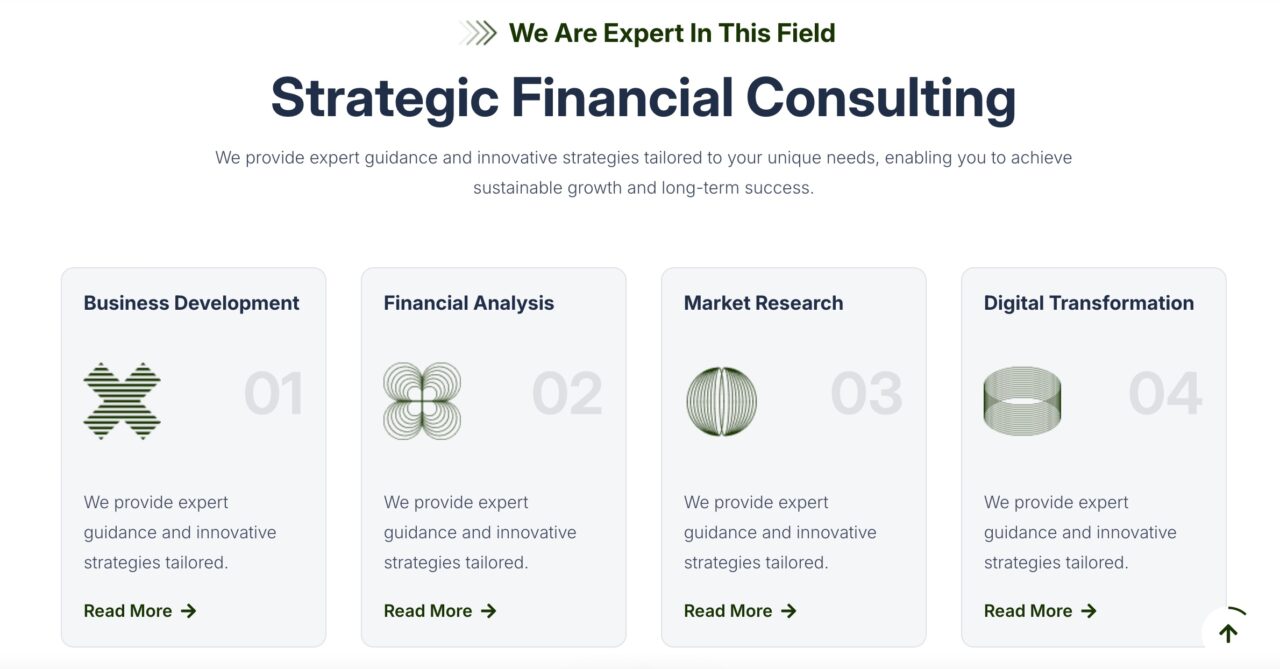
Task: Click arrow next to Business Development Read More
Action: (189, 611)
